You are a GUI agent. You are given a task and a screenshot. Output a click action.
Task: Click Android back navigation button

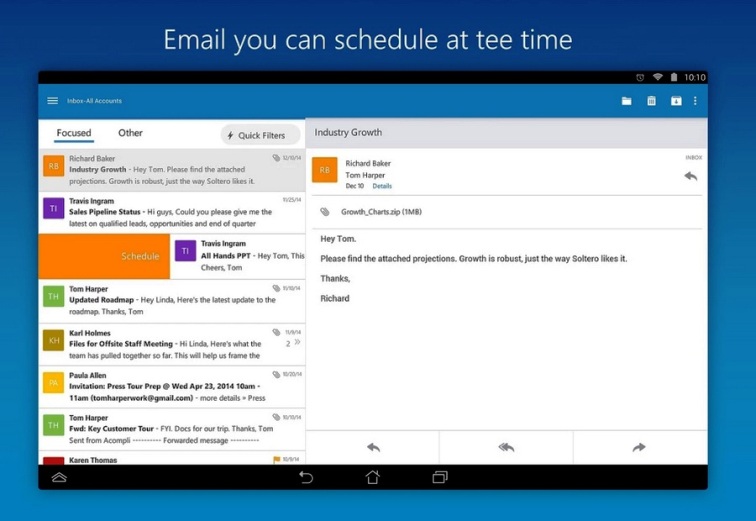pyautogui.click(x=306, y=477)
